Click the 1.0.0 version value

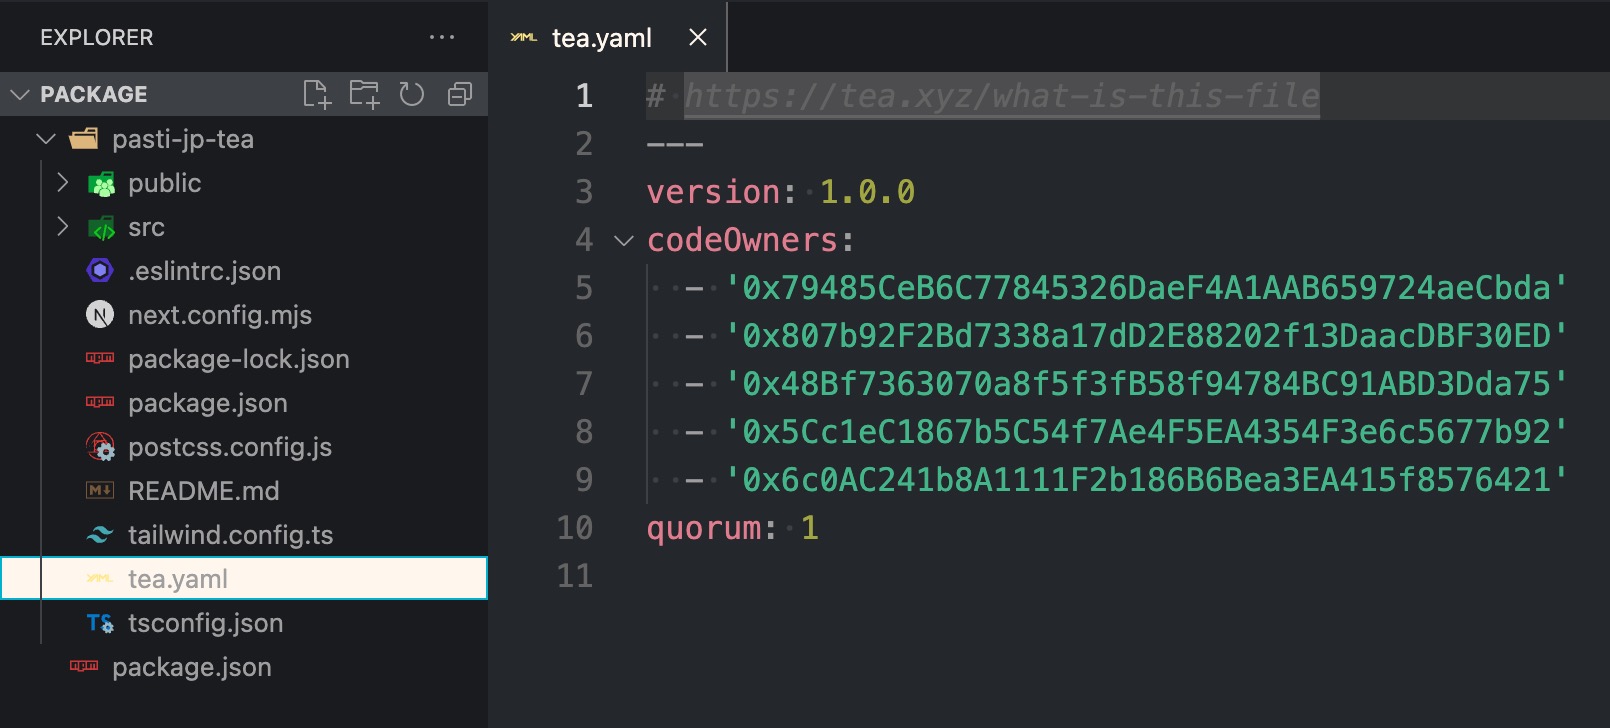tap(867, 192)
